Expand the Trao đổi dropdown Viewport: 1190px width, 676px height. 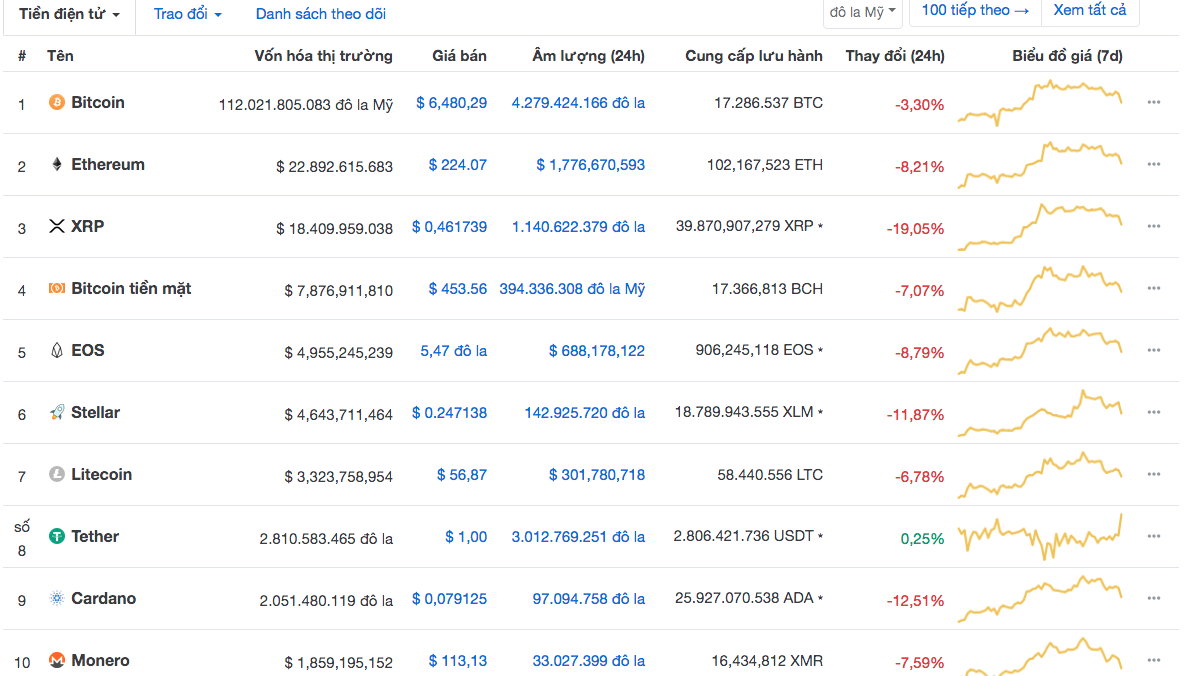(x=187, y=14)
